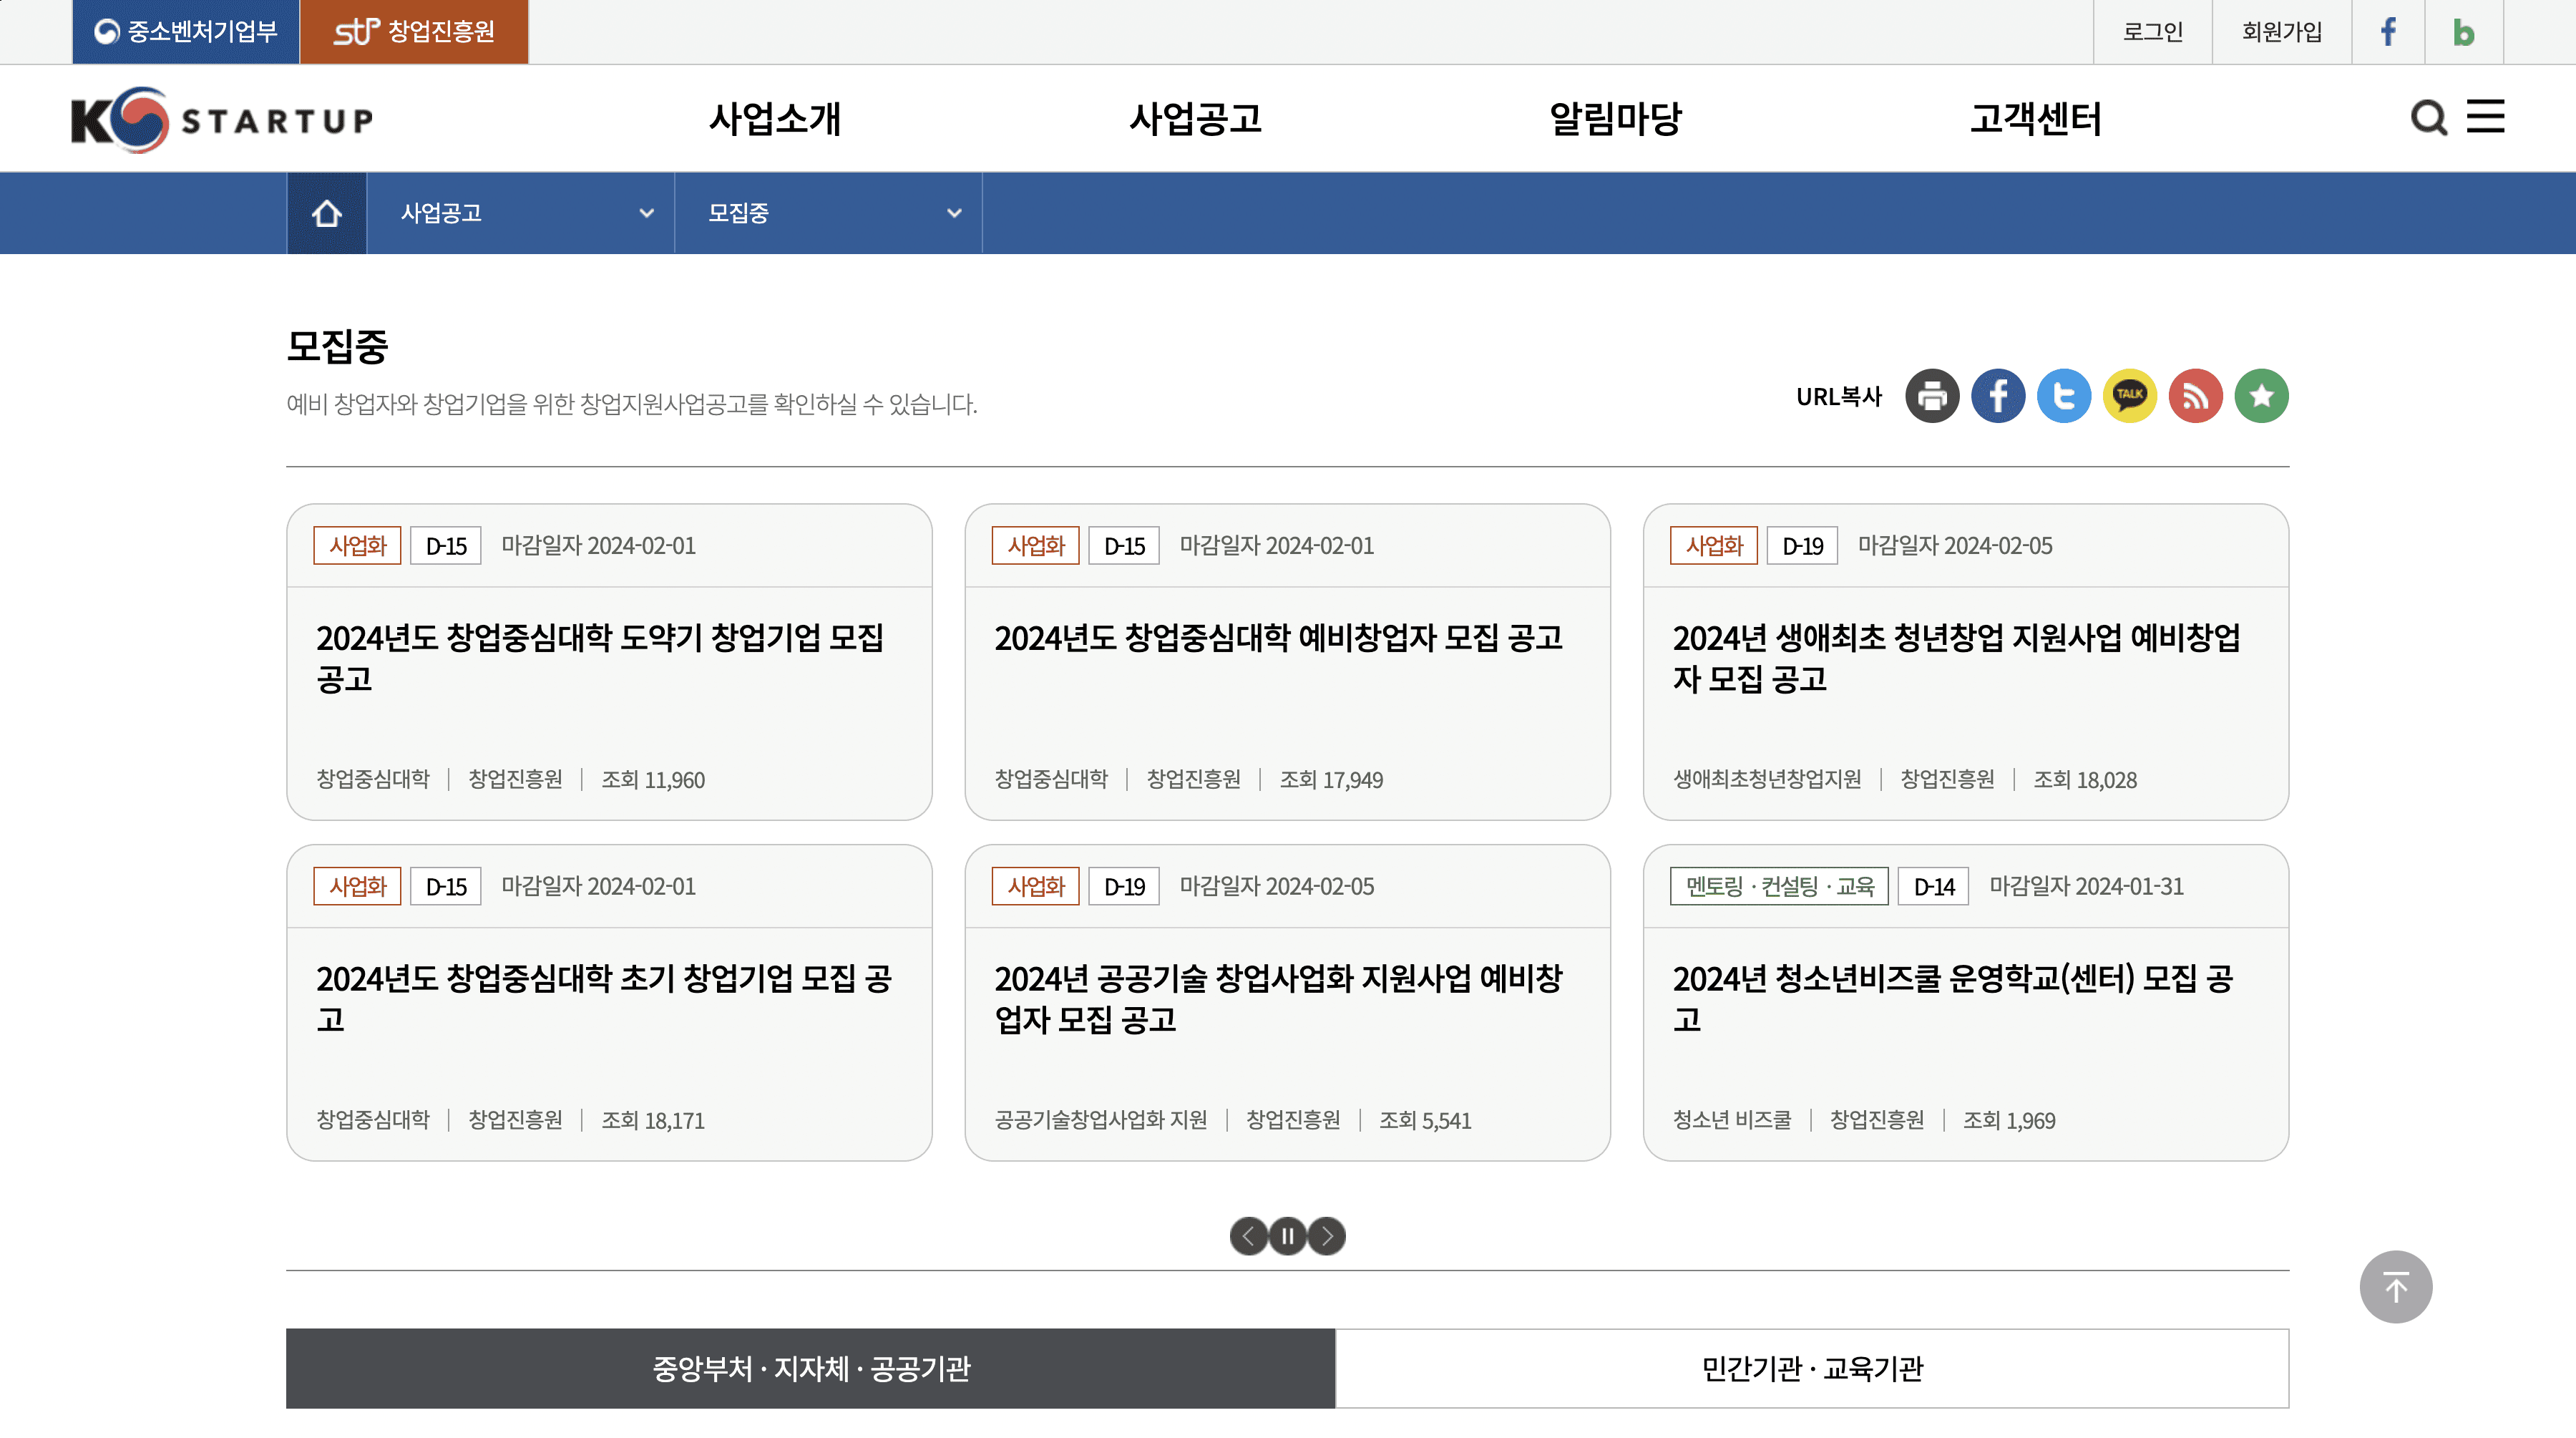Open the hamburger full menu
The height and width of the screenshot is (1438, 2576).
click(2485, 117)
